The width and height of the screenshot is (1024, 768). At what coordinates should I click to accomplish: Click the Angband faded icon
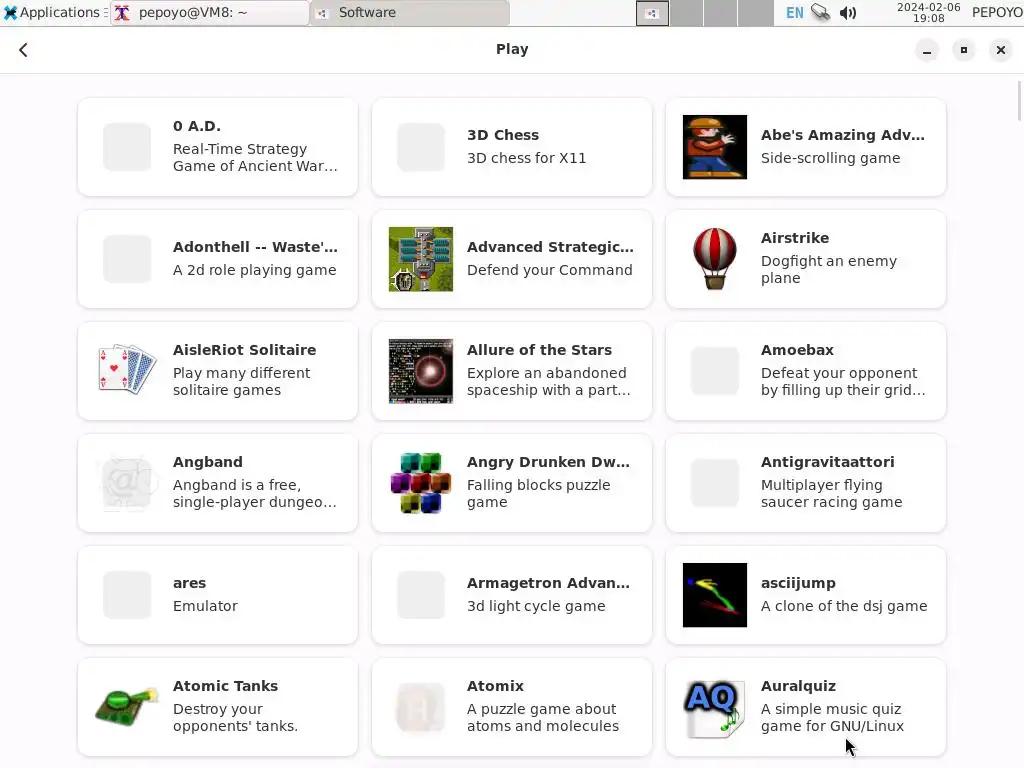(x=127, y=483)
